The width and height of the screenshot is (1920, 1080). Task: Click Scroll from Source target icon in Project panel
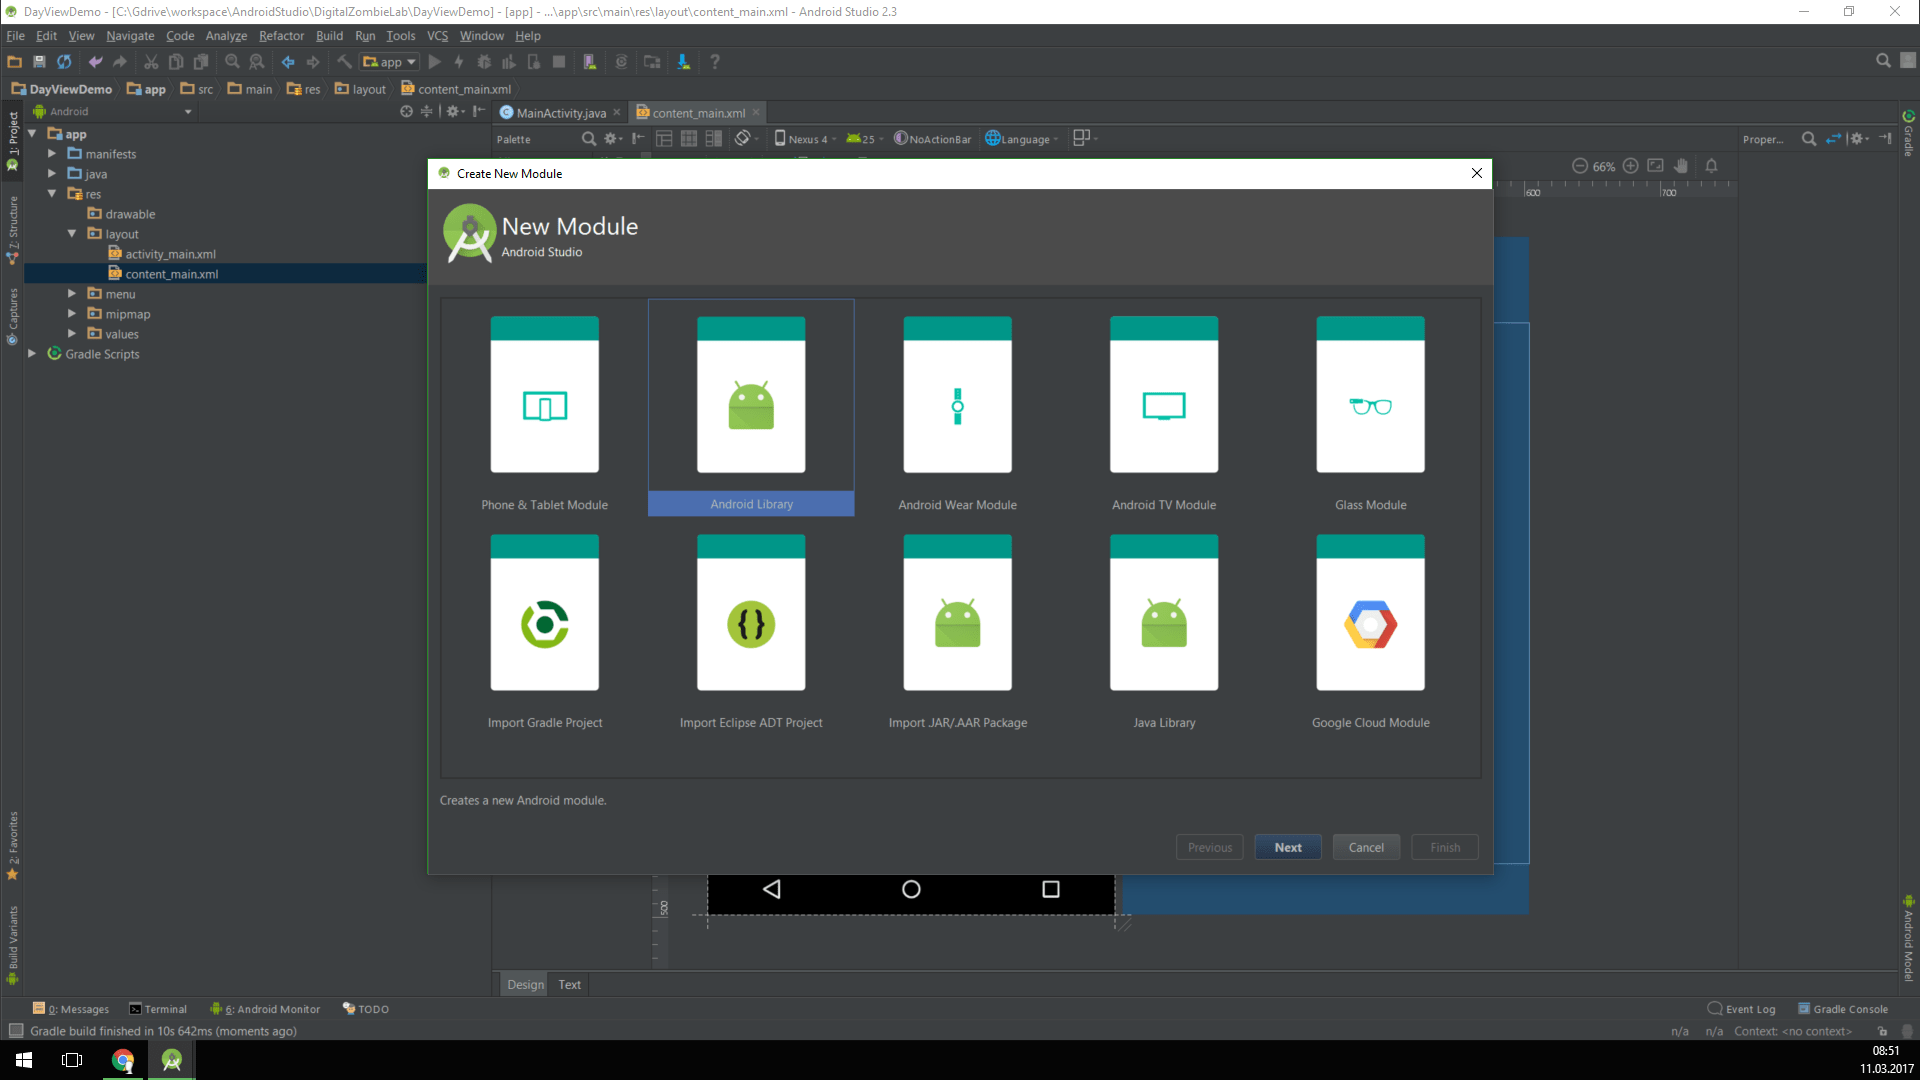406,111
